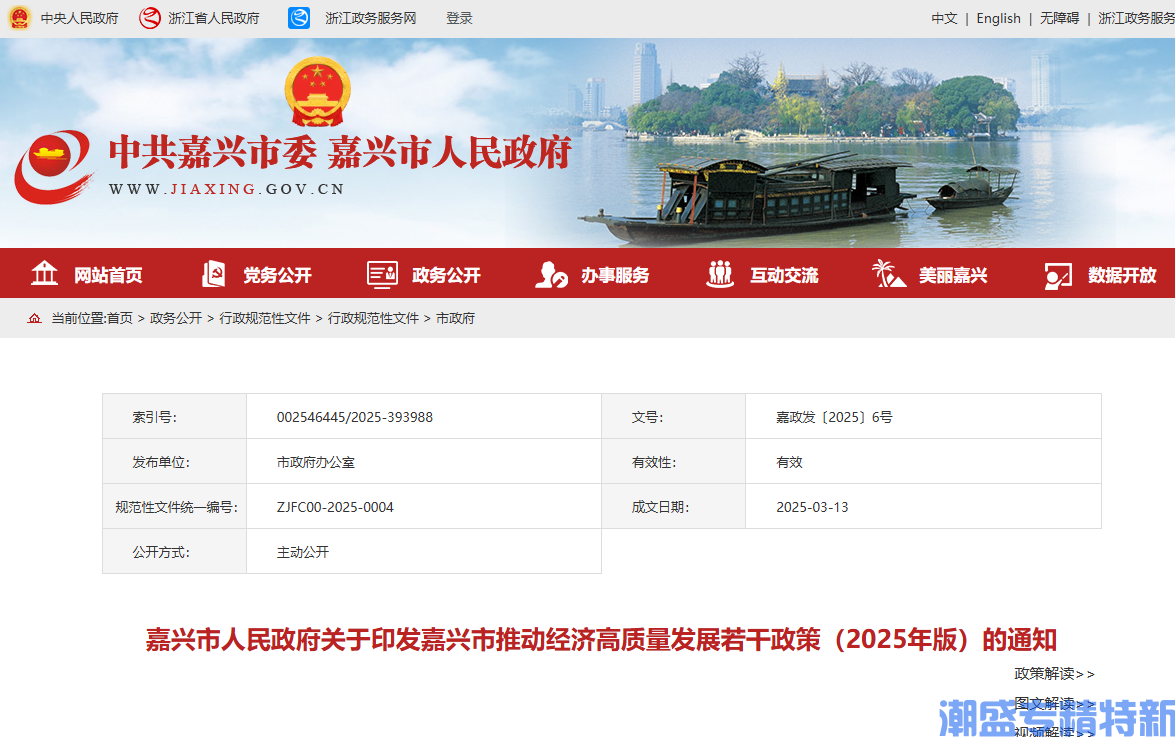This screenshot has width=1175, height=737.
Task: Open the 互动交流 menu item
Action: pyautogui.click(x=784, y=275)
